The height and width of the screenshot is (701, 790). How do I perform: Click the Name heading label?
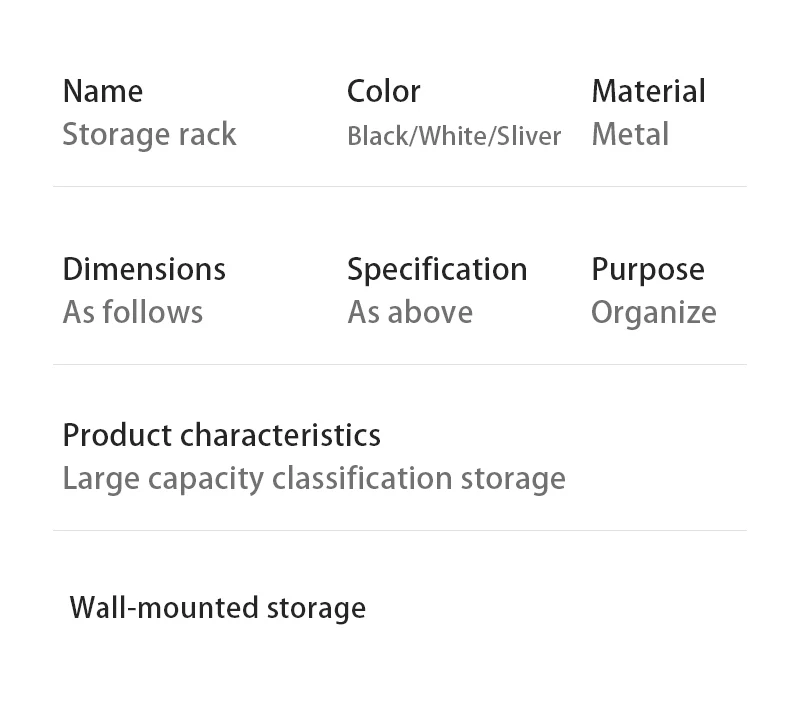point(102,91)
